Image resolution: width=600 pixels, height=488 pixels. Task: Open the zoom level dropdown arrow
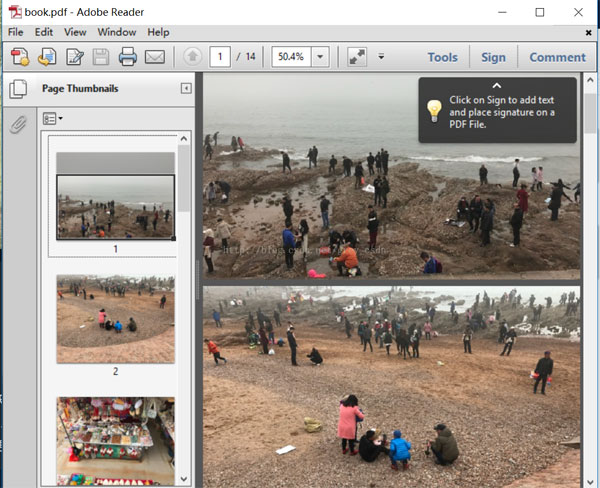click(320, 57)
